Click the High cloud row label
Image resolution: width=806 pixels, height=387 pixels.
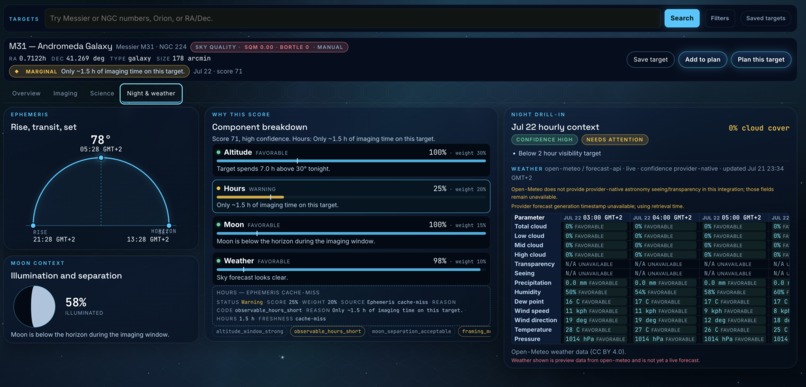pyautogui.click(x=529, y=255)
